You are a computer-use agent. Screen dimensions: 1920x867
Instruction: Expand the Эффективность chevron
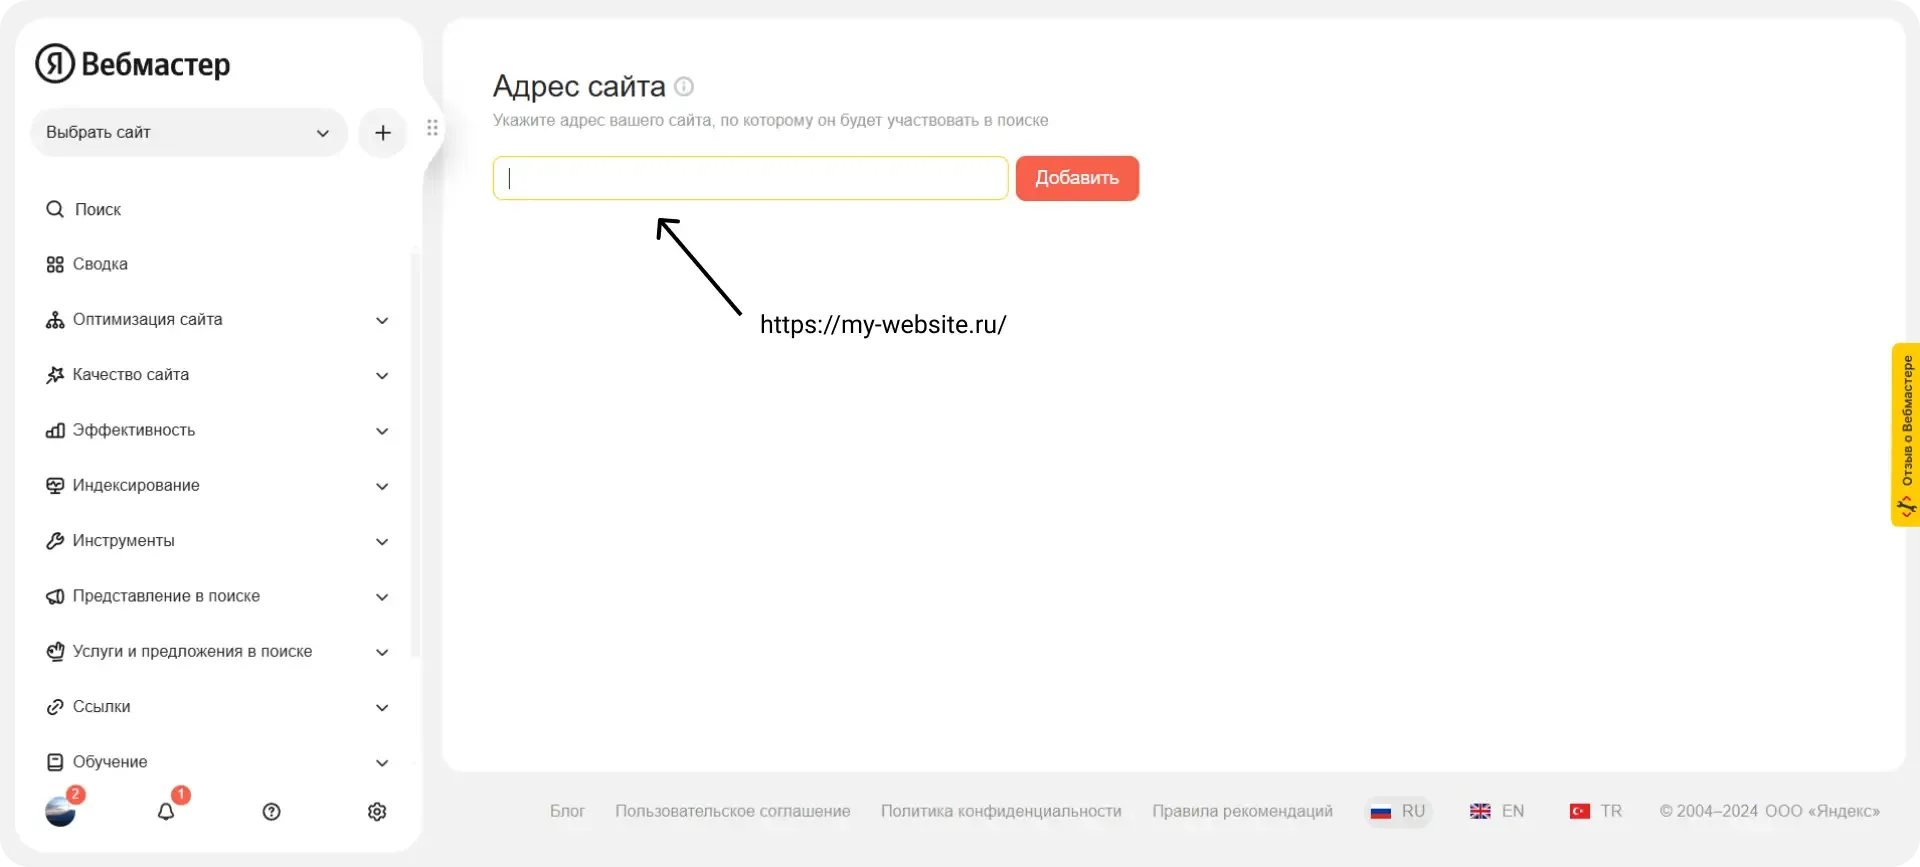[x=382, y=431]
